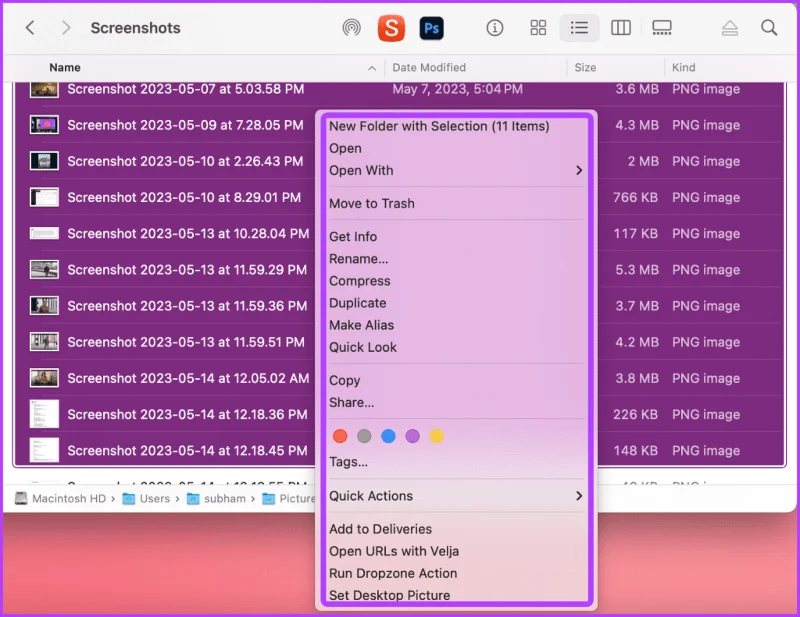Click the subham folder icon in path bar

(193, 499)
